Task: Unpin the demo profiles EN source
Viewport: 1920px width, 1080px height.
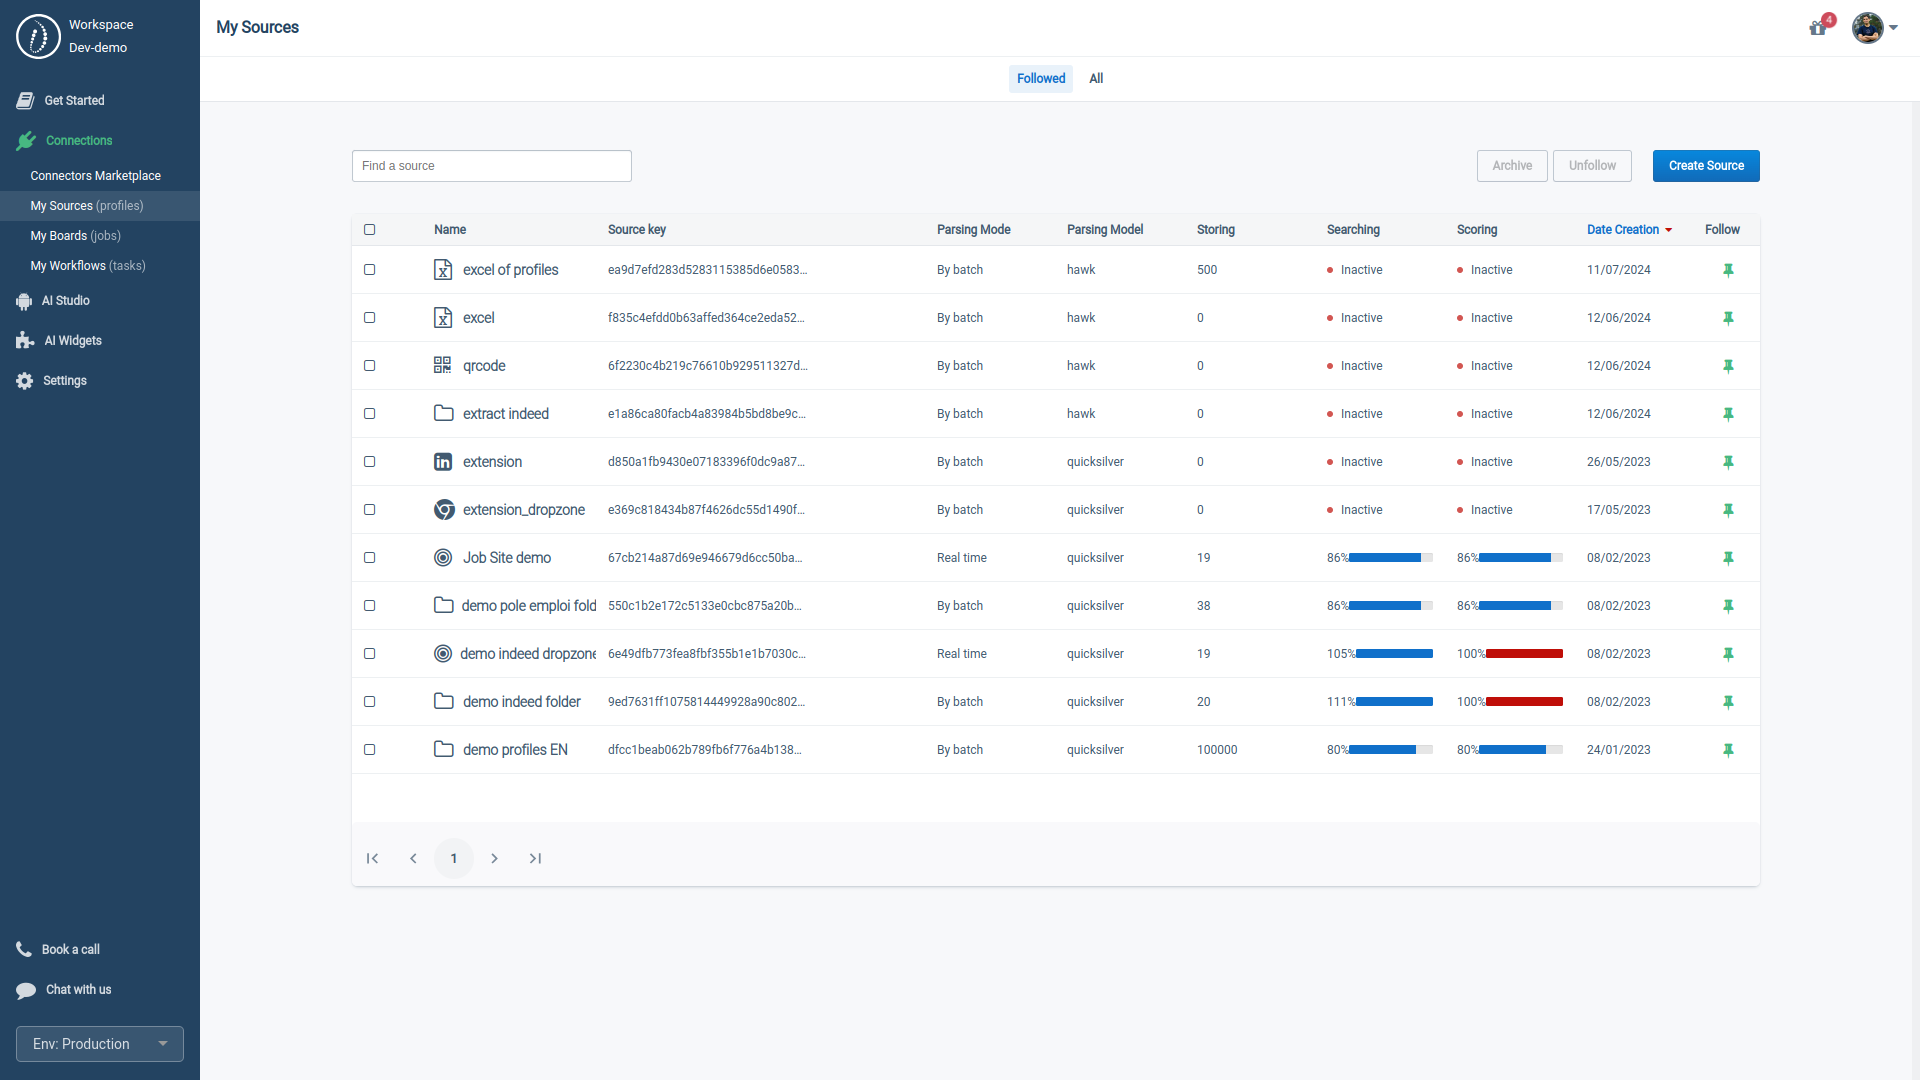Action: click(1728, 750)
